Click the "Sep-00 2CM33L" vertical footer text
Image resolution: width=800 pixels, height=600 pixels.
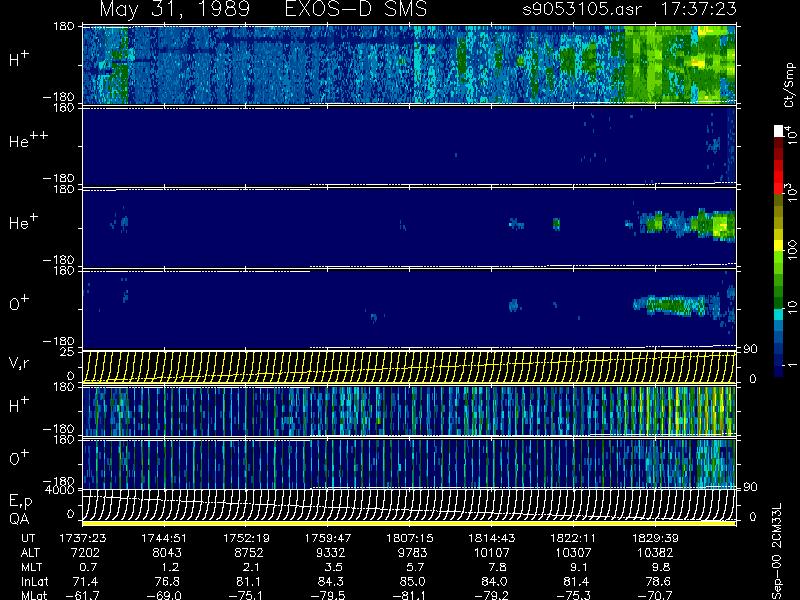click(775, 552)
